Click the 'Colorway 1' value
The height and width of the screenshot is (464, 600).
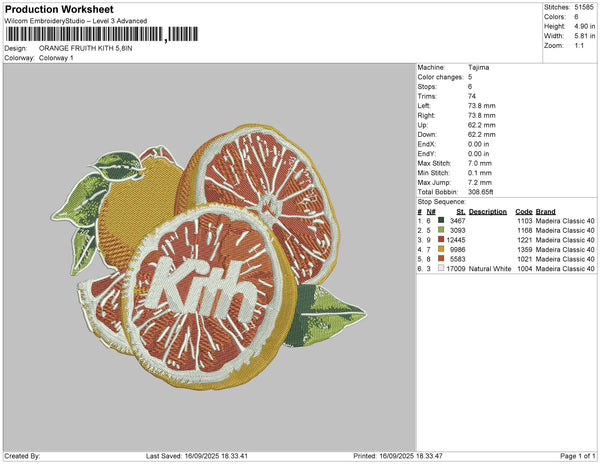click(x=56, y=58)
